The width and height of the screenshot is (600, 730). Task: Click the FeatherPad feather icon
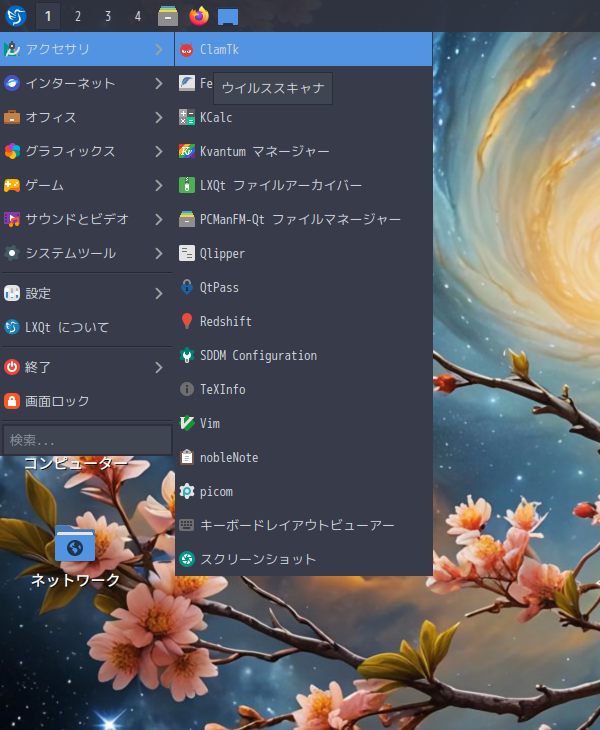(x=187, y=83)
